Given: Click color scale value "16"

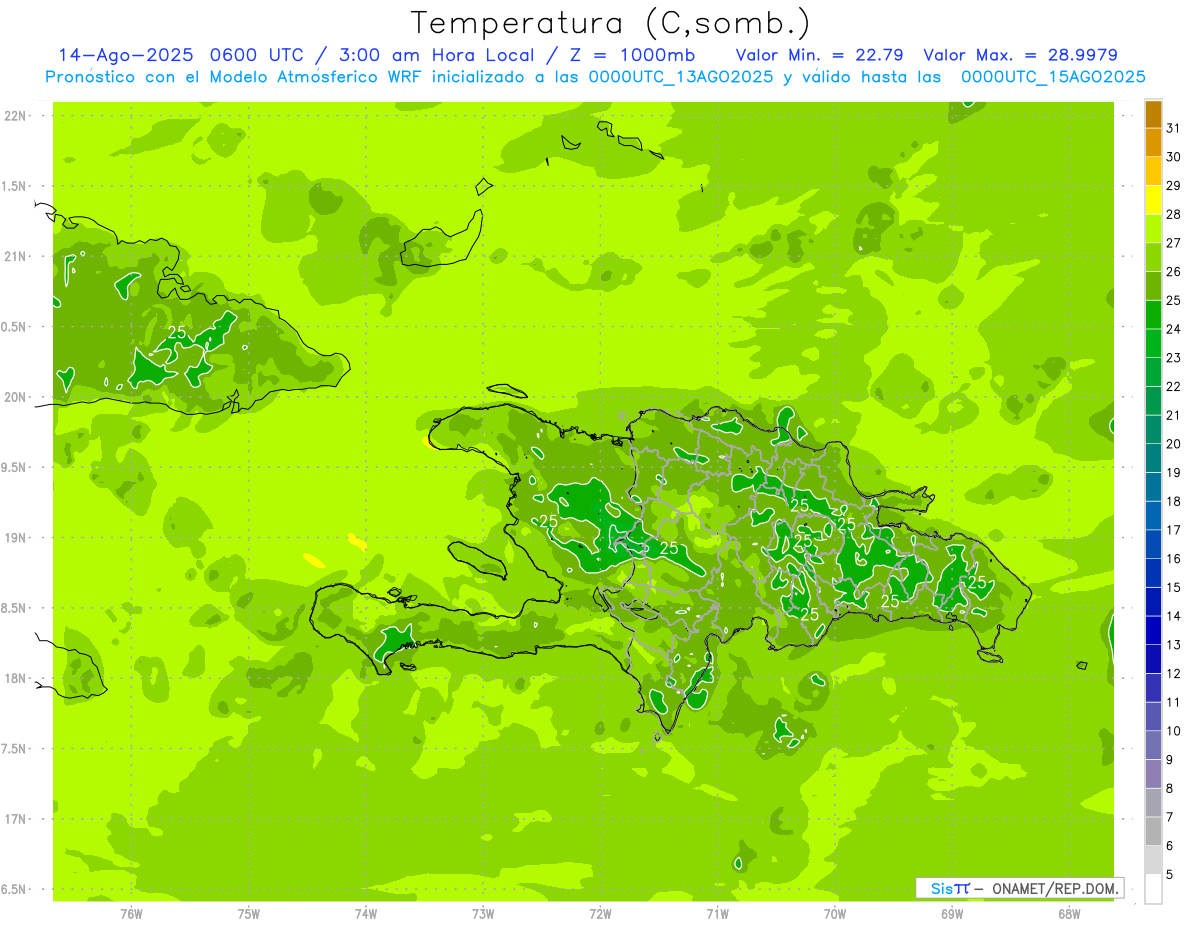Looking at the screenshot, I should [x=1174, y=559].
